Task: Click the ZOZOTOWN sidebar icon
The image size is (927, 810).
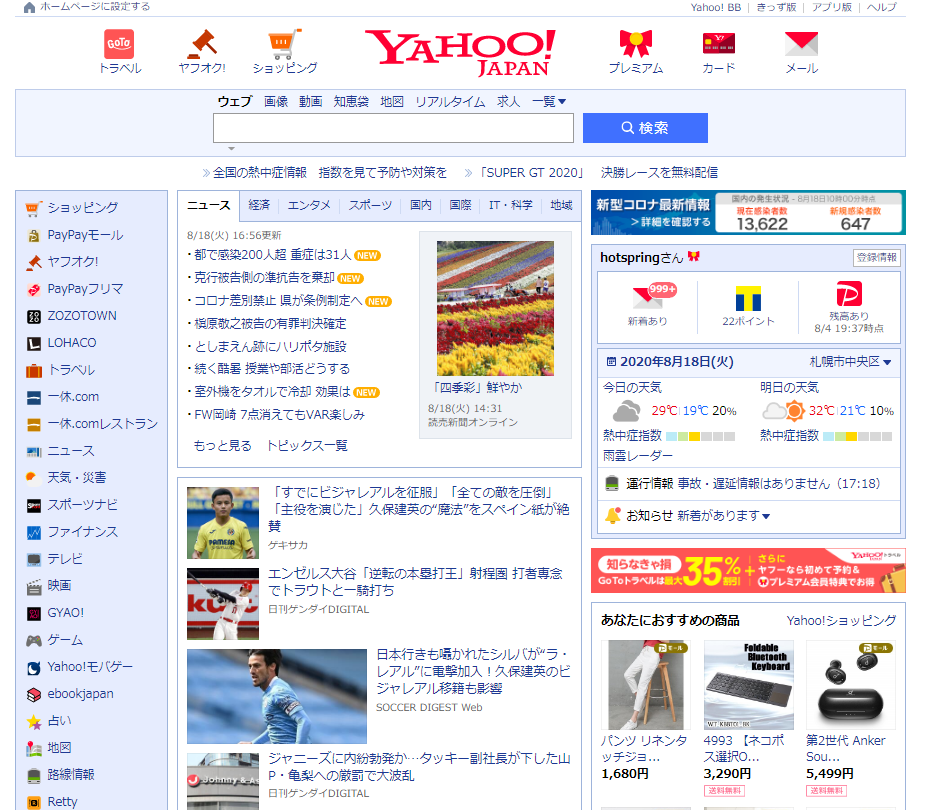Action: click(x=34, y=316)
